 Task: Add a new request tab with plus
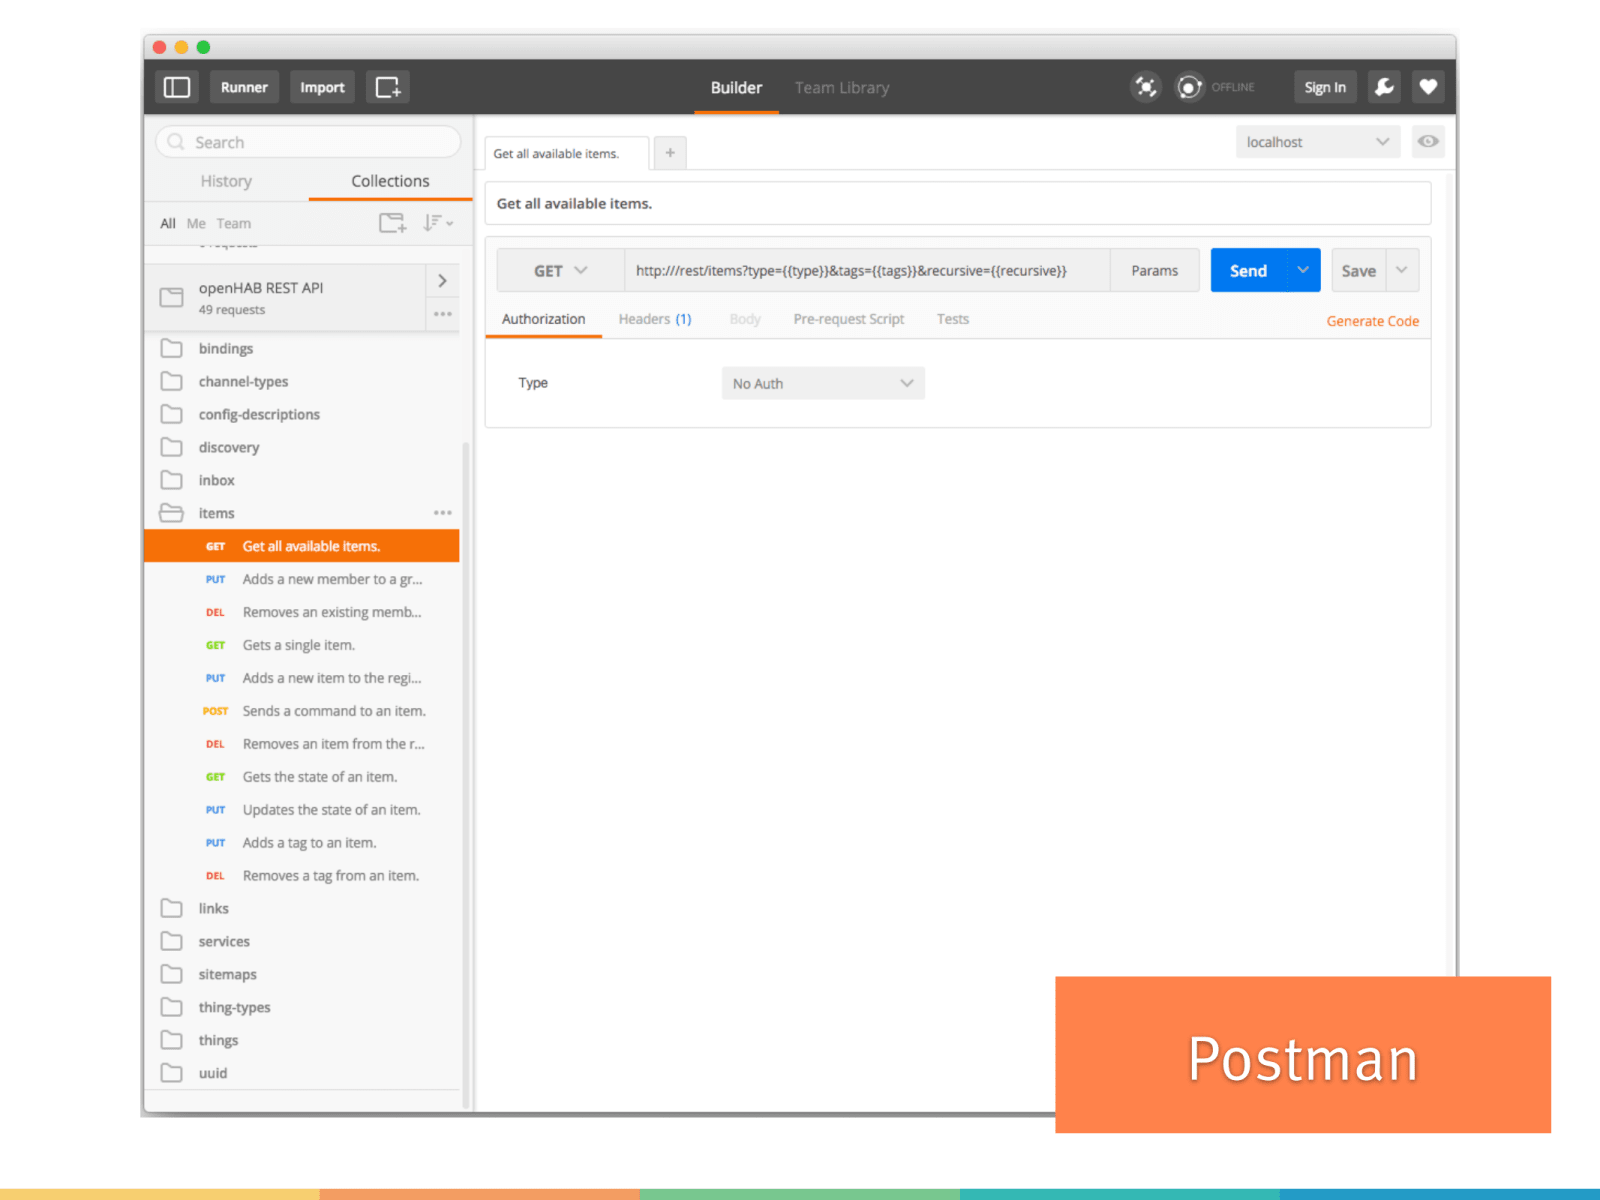(670, 153)
